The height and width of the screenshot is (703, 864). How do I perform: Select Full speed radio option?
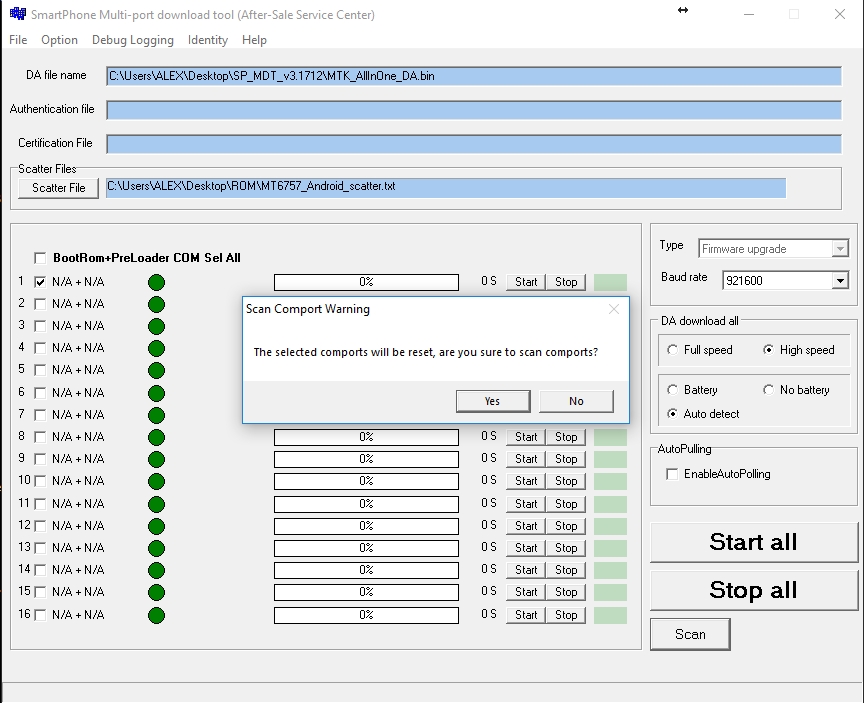tap(672, 350)
